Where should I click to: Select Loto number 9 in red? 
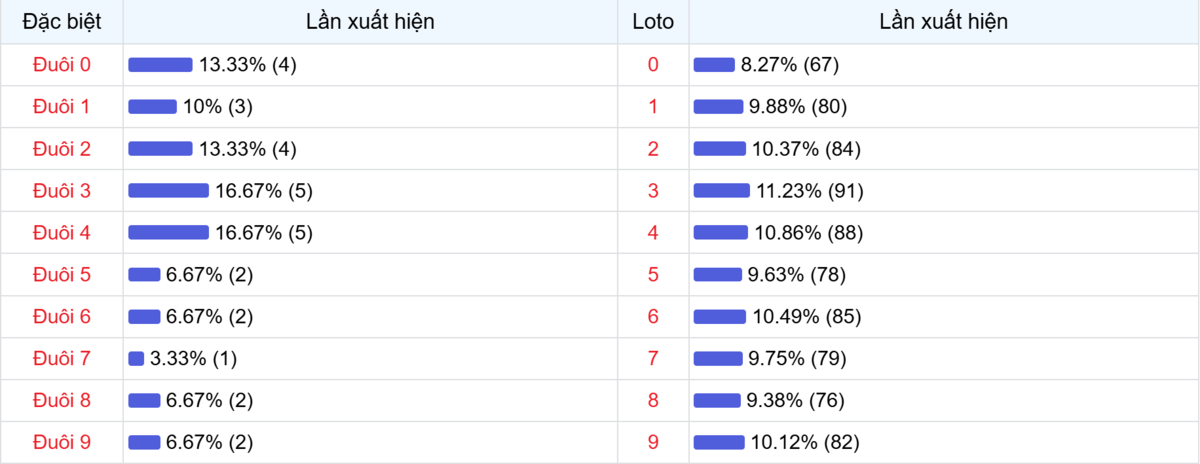pos(653,442)
